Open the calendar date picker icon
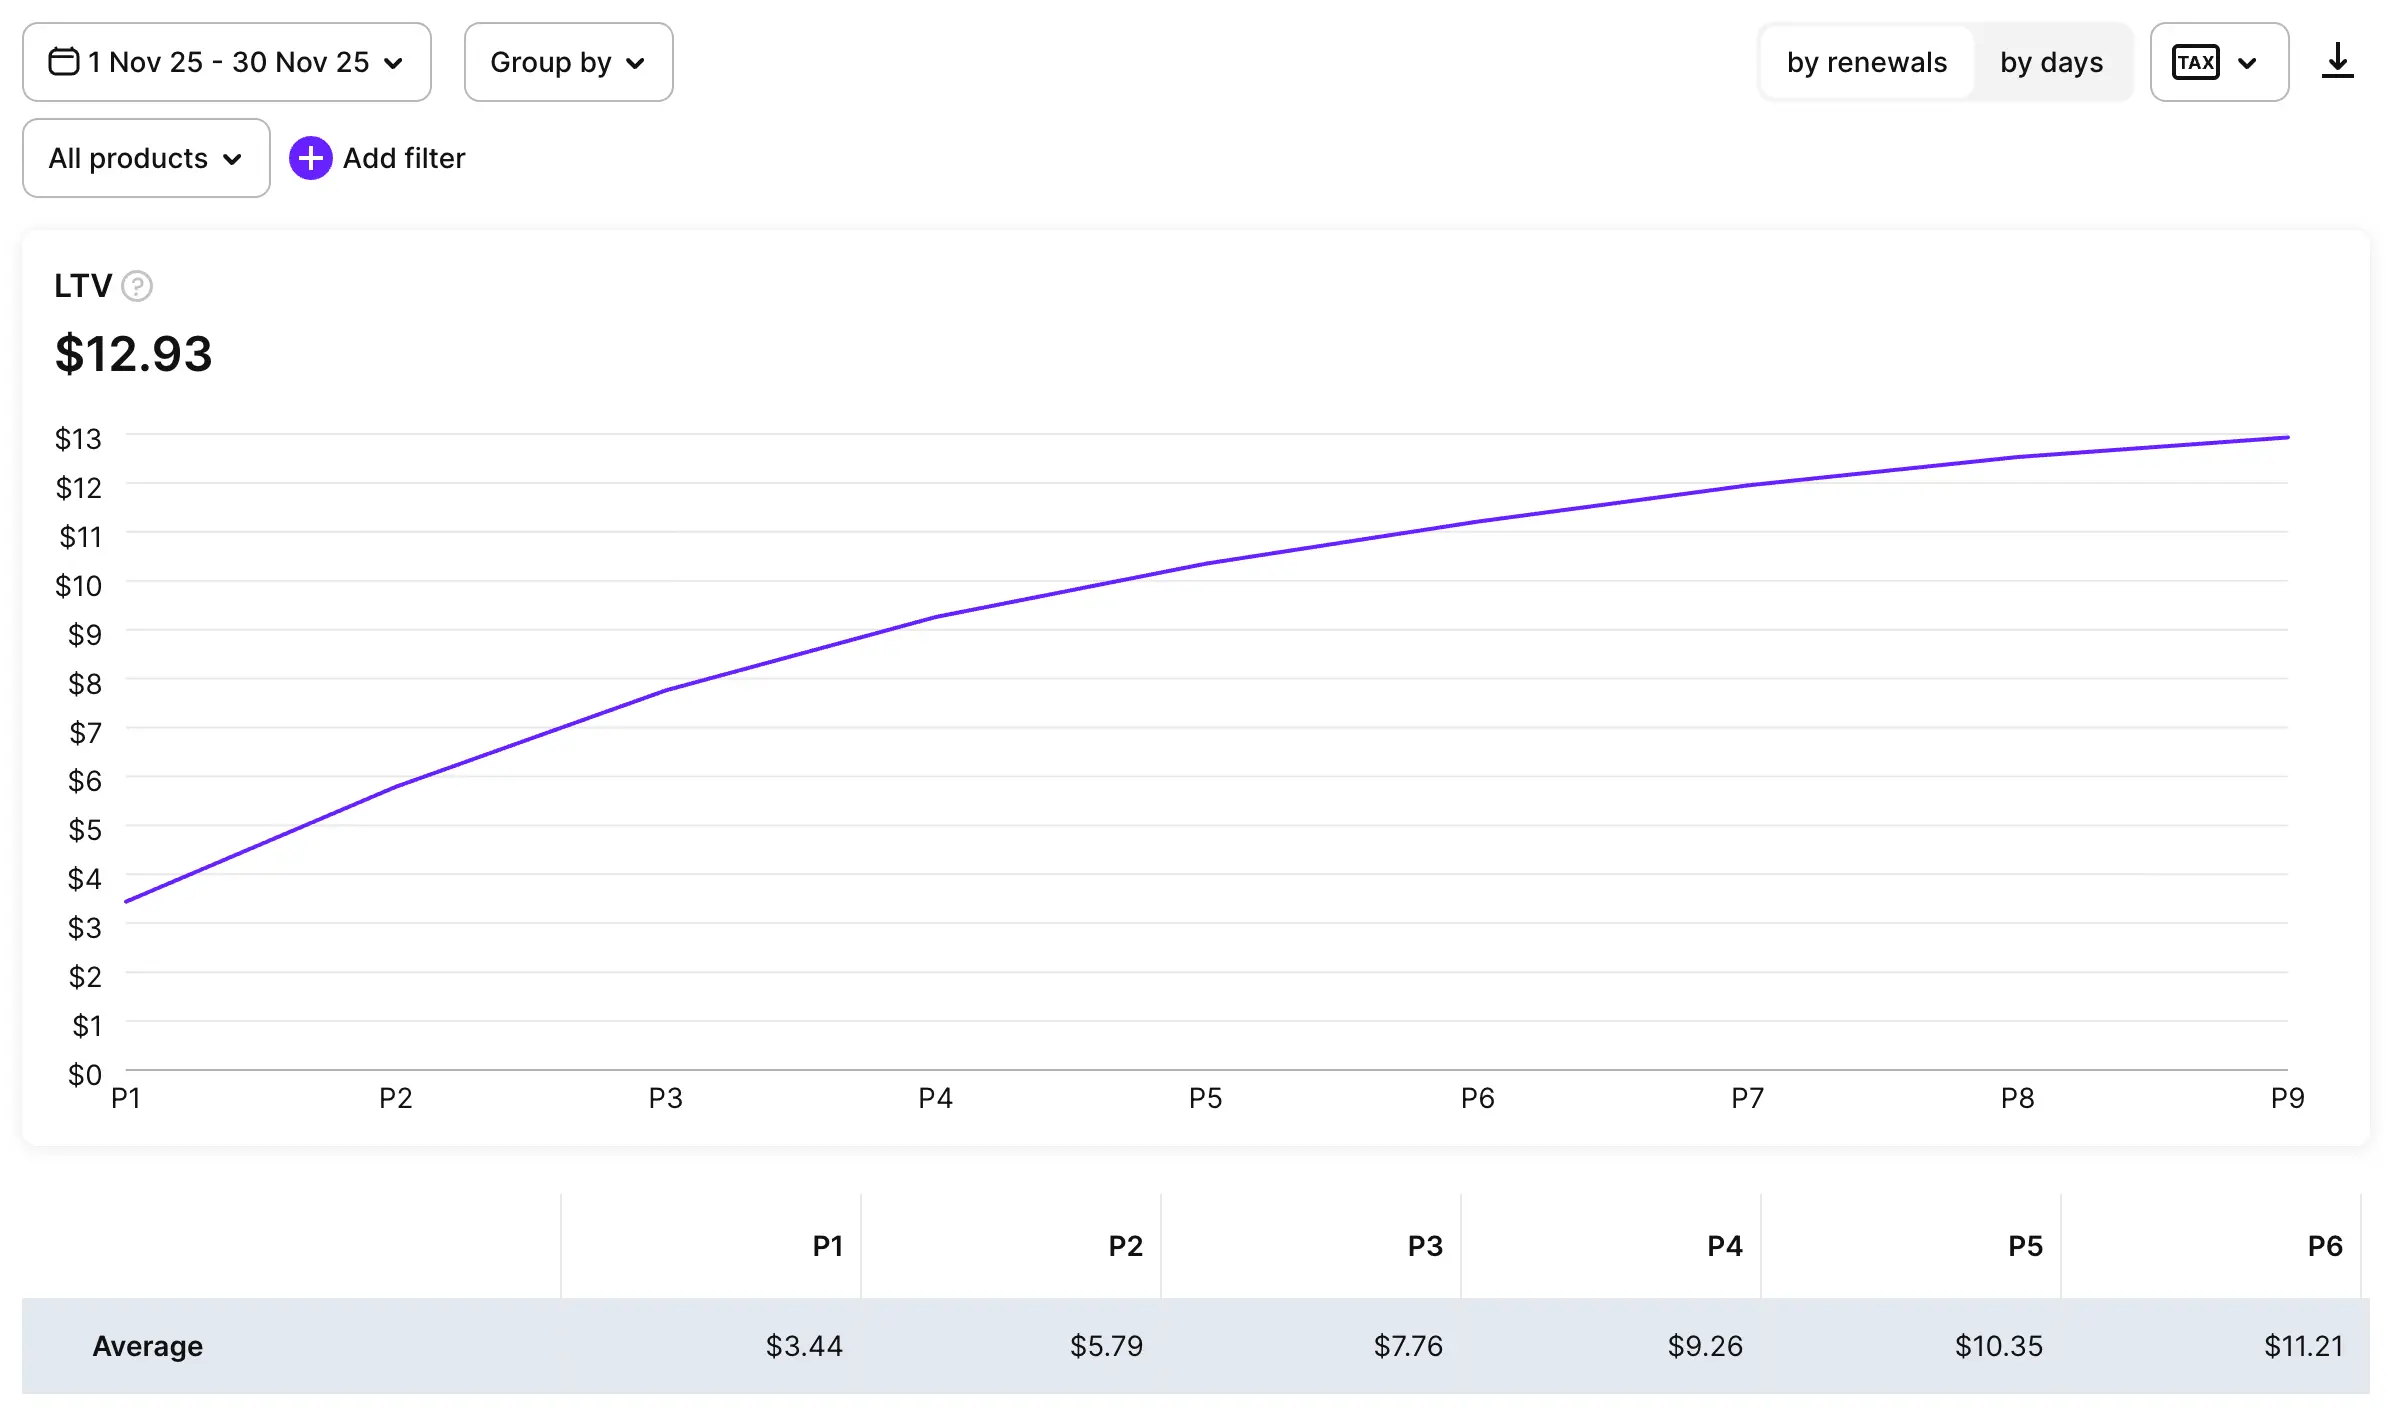The height and width of the screenshot is (1426, 2404). point(63,62)
